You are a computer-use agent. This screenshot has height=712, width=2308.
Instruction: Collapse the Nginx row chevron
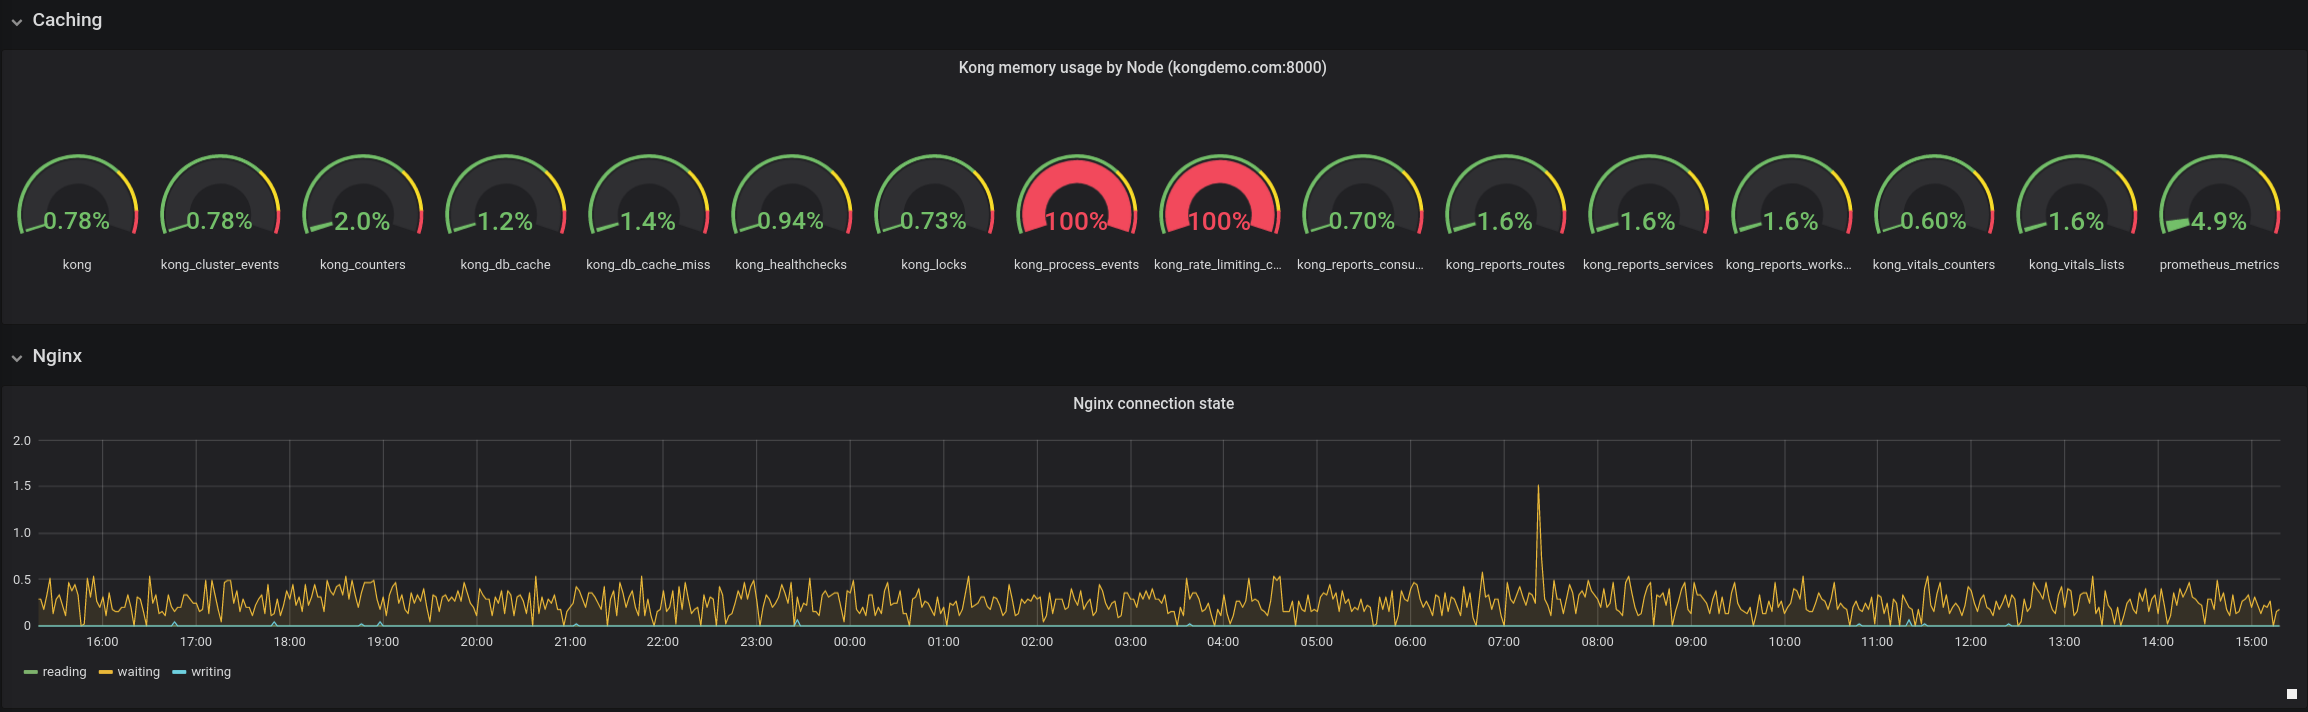click(17, 358)
